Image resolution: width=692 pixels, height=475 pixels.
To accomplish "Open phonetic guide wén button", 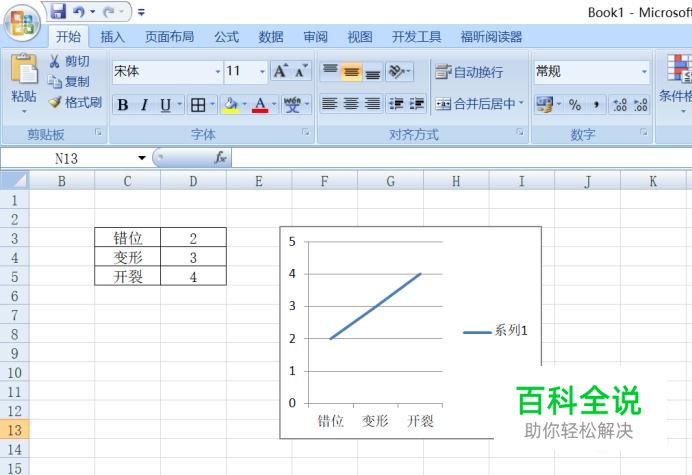I will click(x=292, y=105).
